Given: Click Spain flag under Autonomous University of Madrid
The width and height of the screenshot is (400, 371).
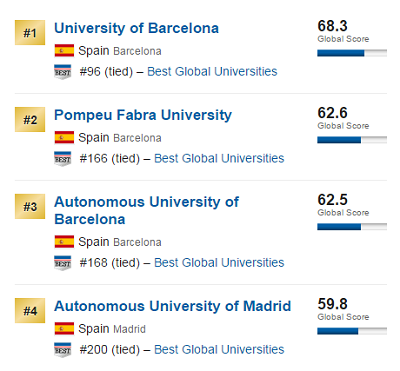Looking at the screenshot, I should [x=64, y=329].
